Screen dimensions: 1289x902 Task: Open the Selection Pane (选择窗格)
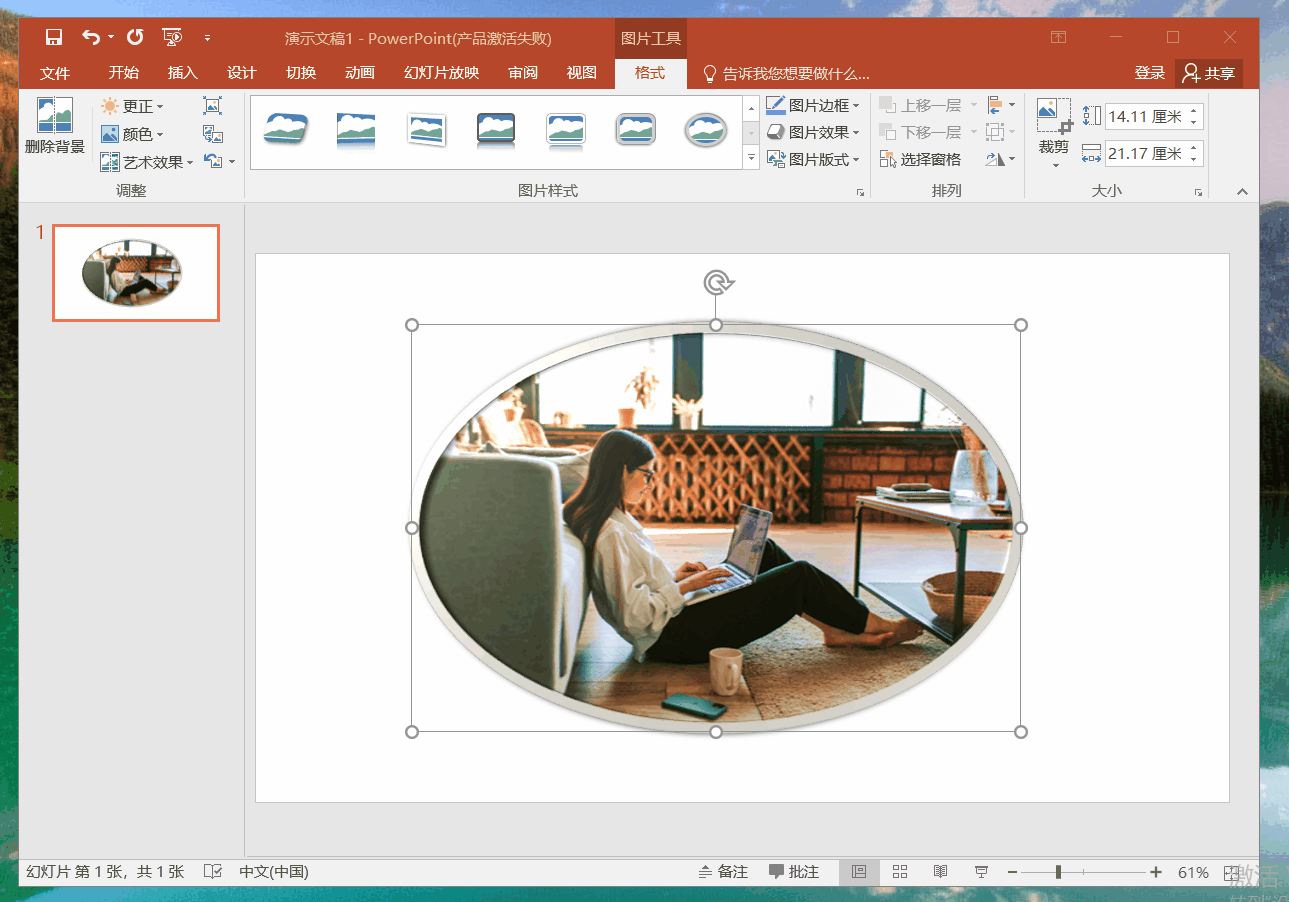(x=920, y=159)
